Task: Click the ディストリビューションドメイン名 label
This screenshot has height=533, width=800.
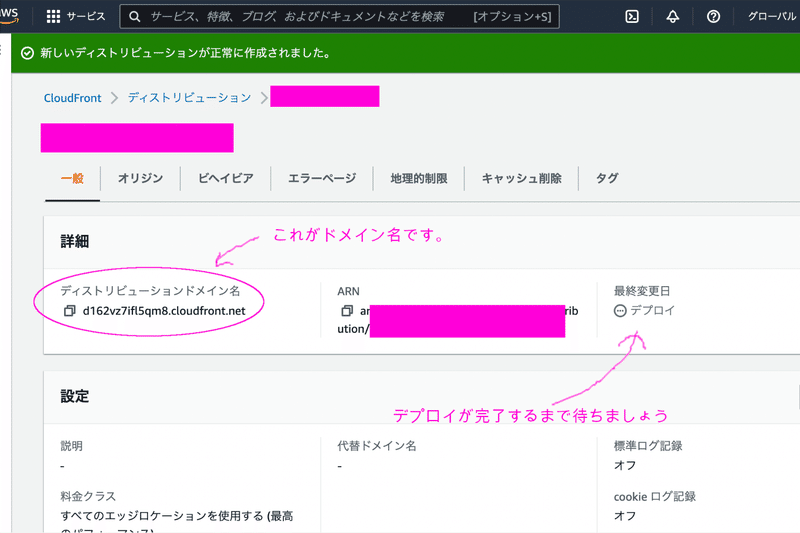Action: point(150,291)
